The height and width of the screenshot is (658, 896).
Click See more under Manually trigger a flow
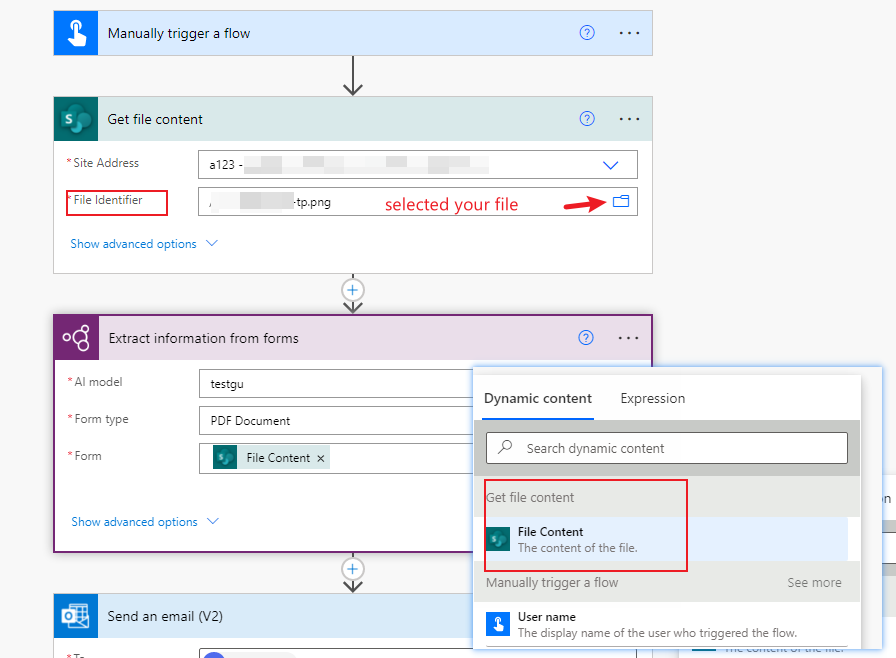[814, 583]
